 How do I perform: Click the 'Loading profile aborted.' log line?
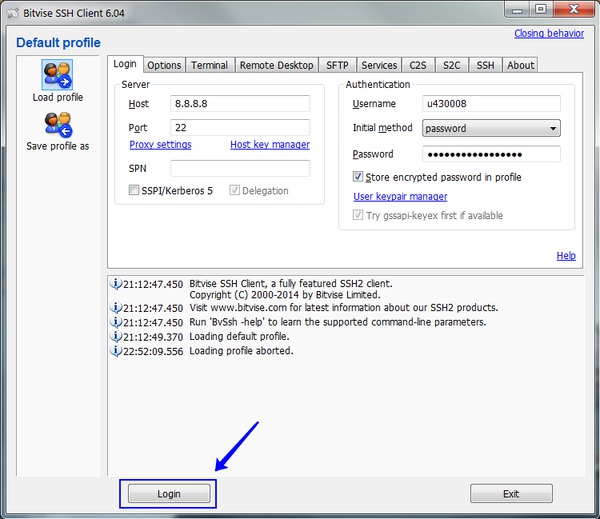(241, 351)
